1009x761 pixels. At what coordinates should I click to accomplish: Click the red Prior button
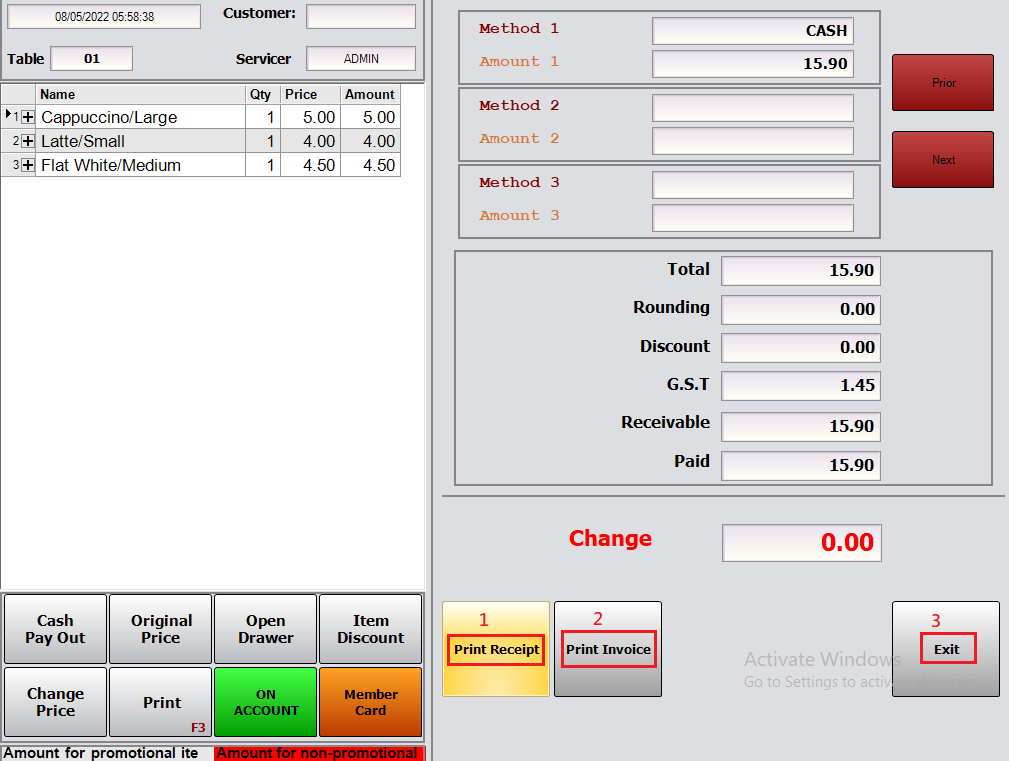click(943, 82)
